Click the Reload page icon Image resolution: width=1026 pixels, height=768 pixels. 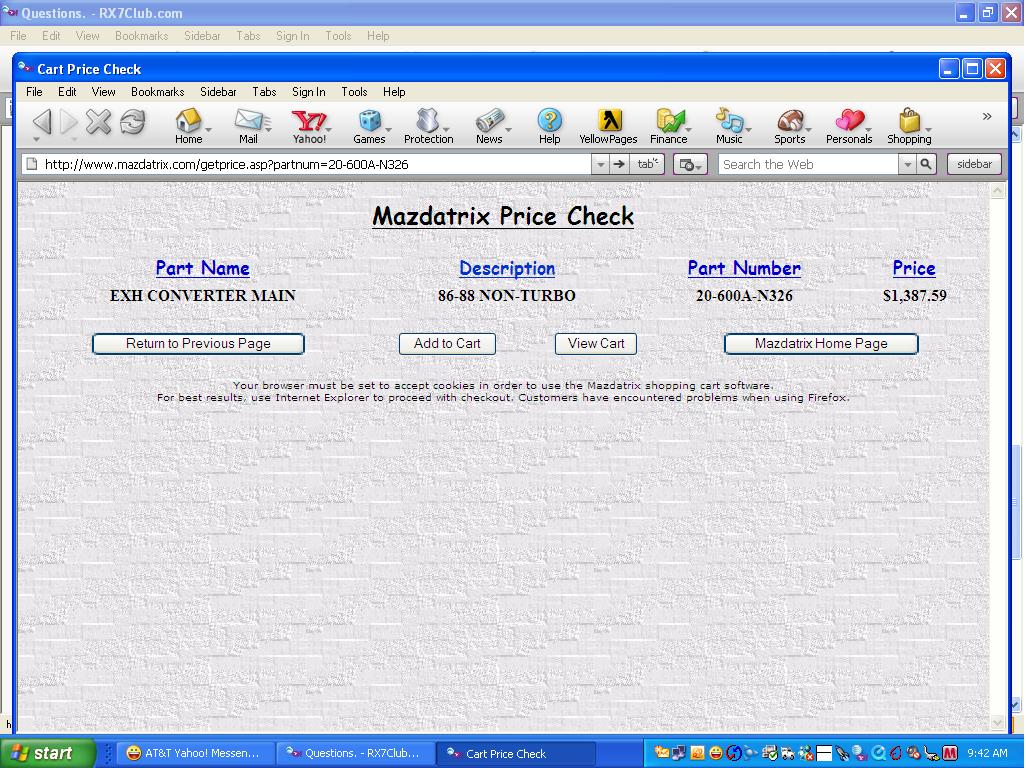[133, 122]
